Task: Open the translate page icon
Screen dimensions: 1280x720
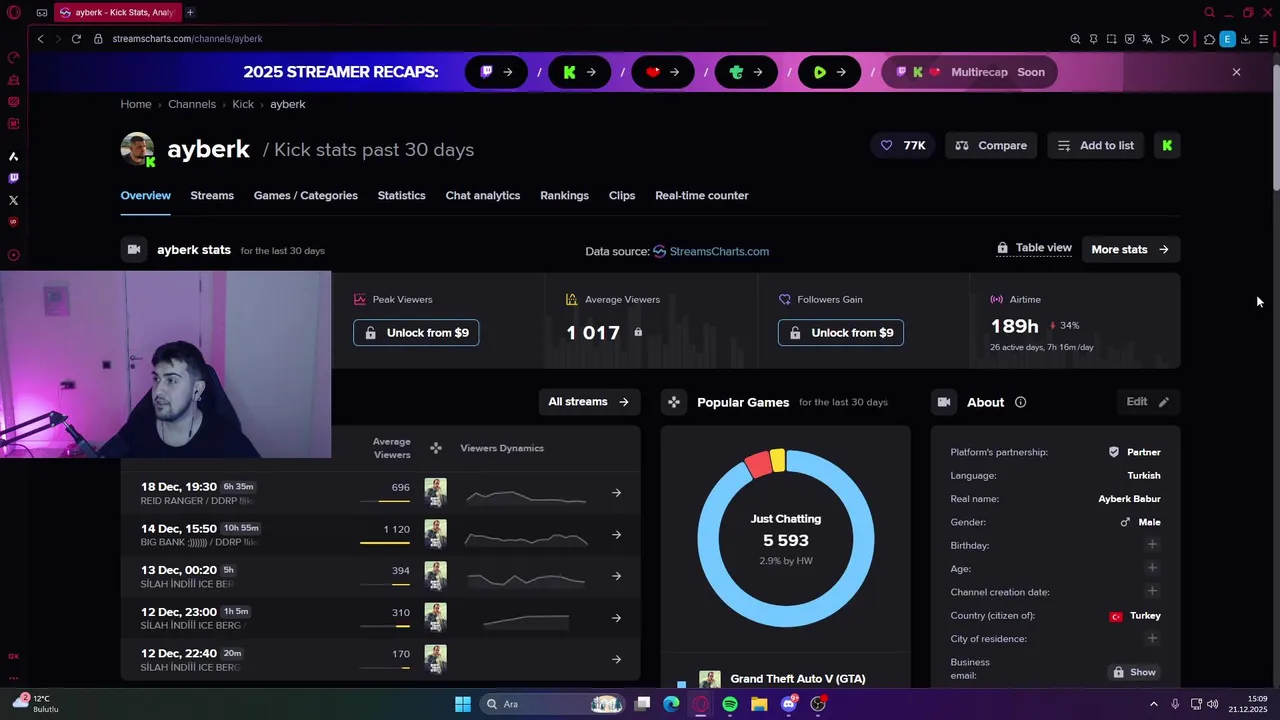Action: pos(1147,39)
